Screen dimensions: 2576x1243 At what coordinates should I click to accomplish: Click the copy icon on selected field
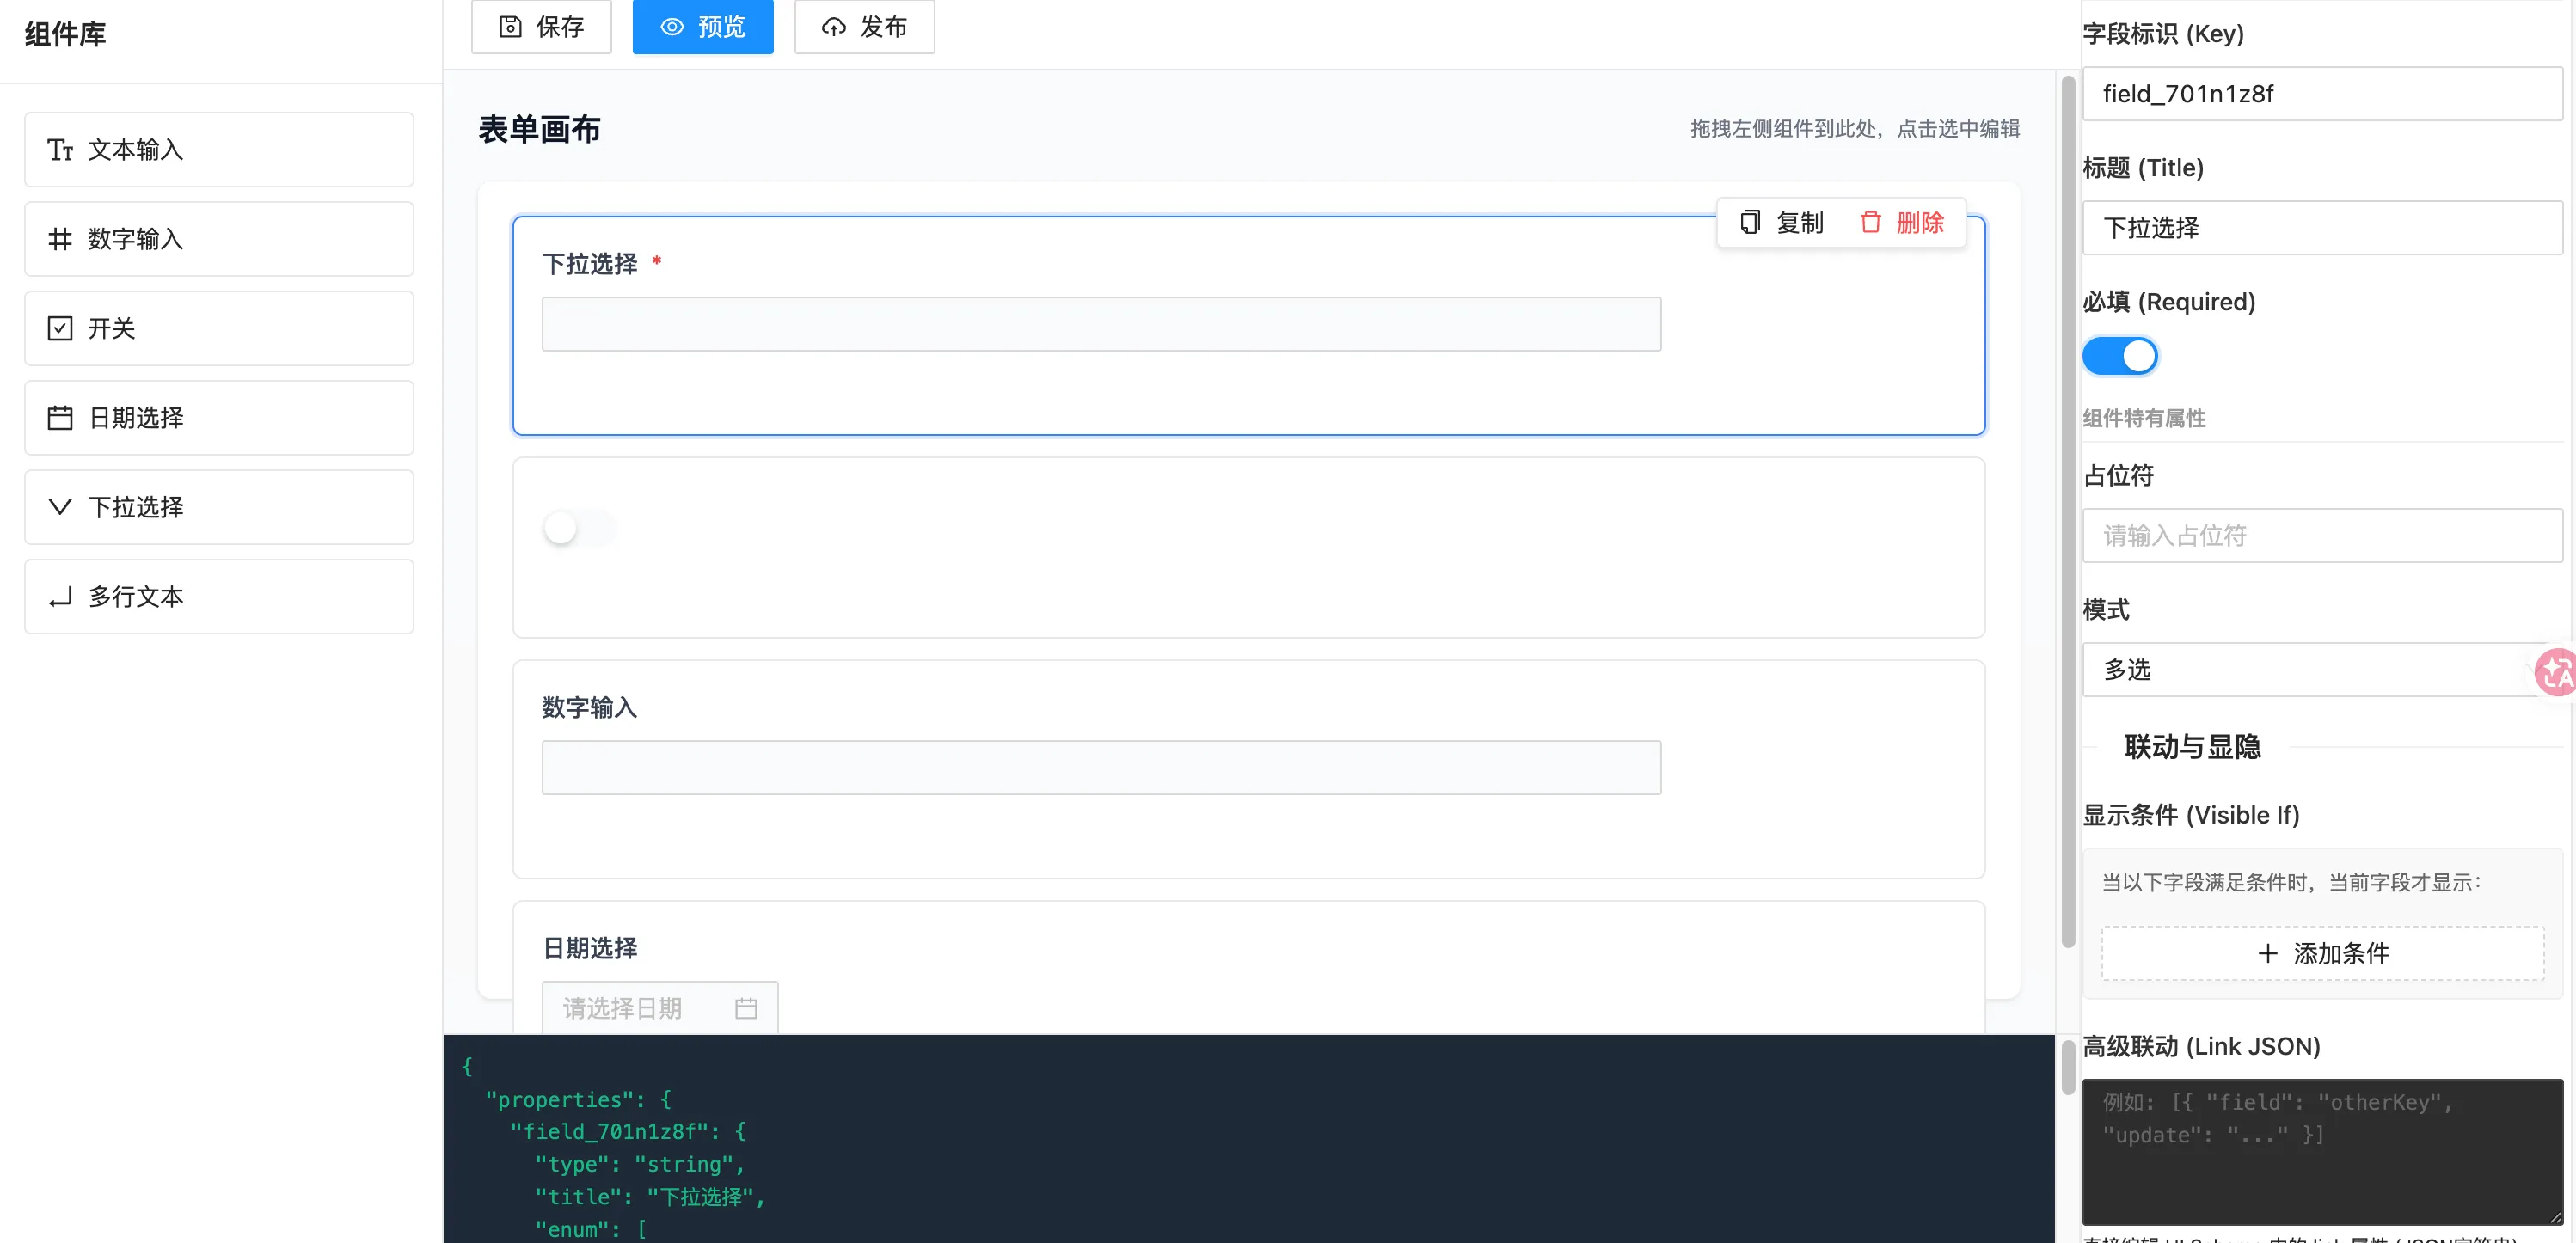coord(1750,222)
